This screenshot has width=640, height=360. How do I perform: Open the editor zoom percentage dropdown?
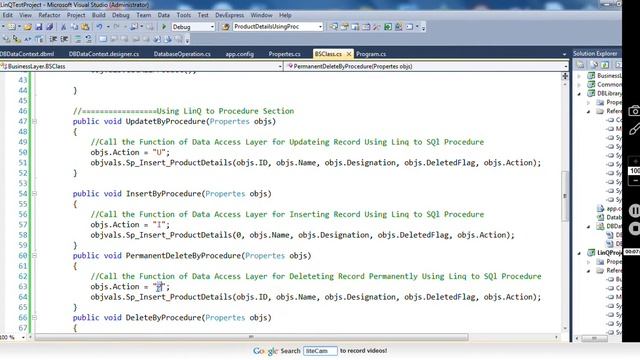[23, 337]
